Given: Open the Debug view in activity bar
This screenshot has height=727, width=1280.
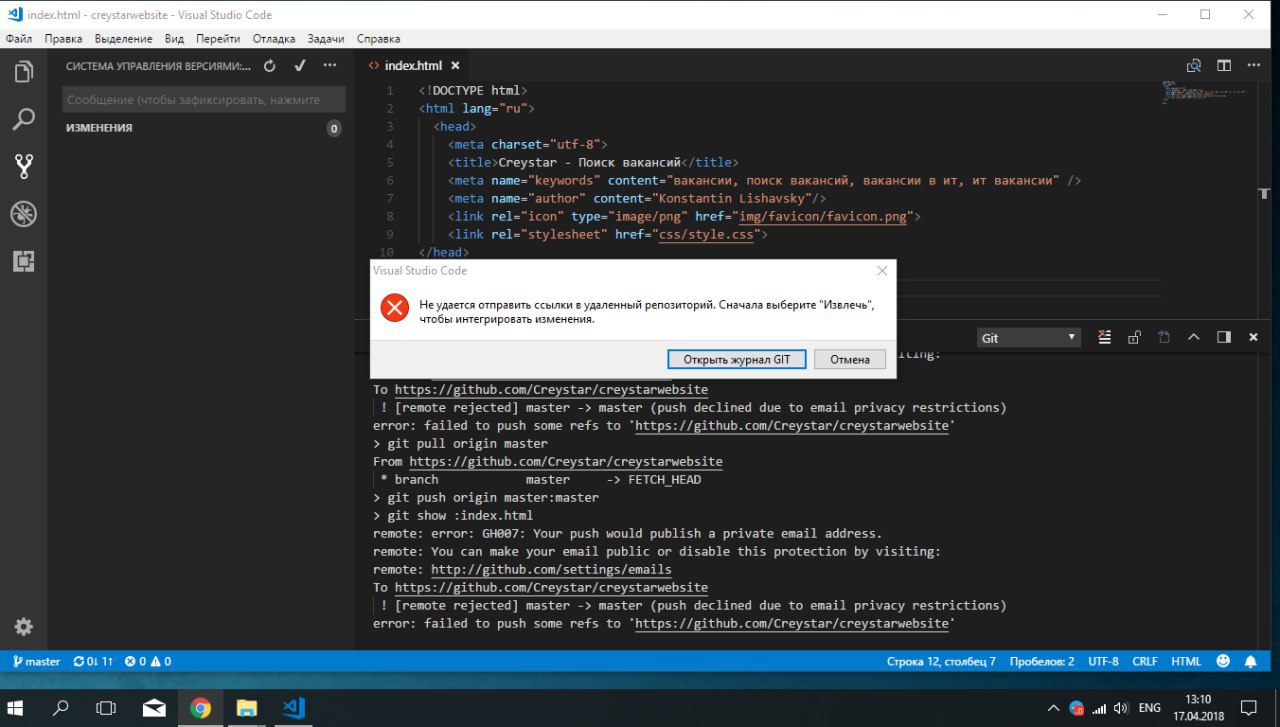Looking at the screenshot, I should pos(23,213).
